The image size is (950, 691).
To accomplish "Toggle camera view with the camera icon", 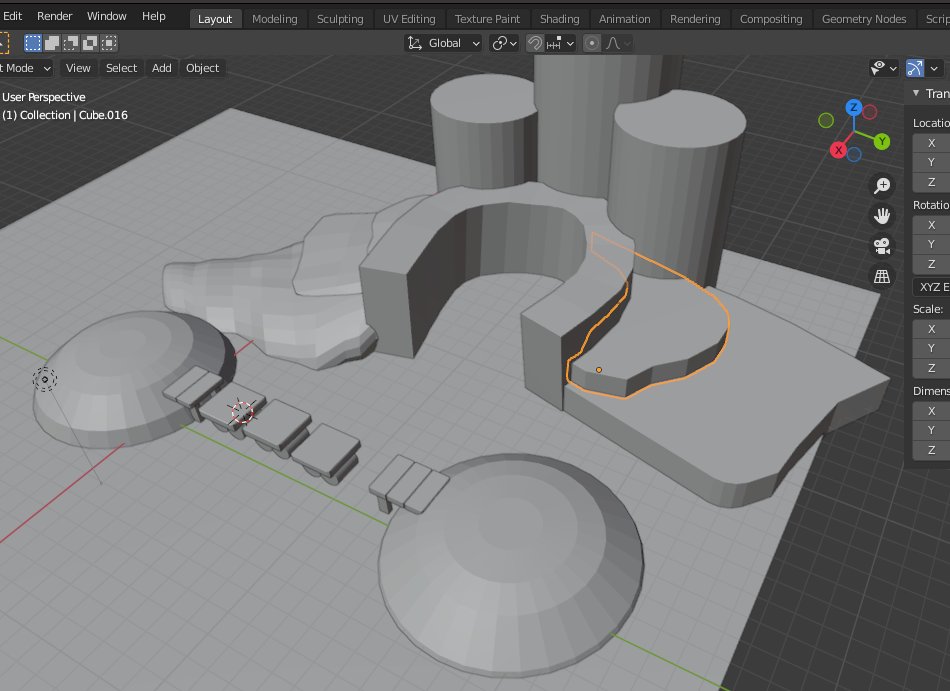I will pyautogui.click(x=882, y=246).
